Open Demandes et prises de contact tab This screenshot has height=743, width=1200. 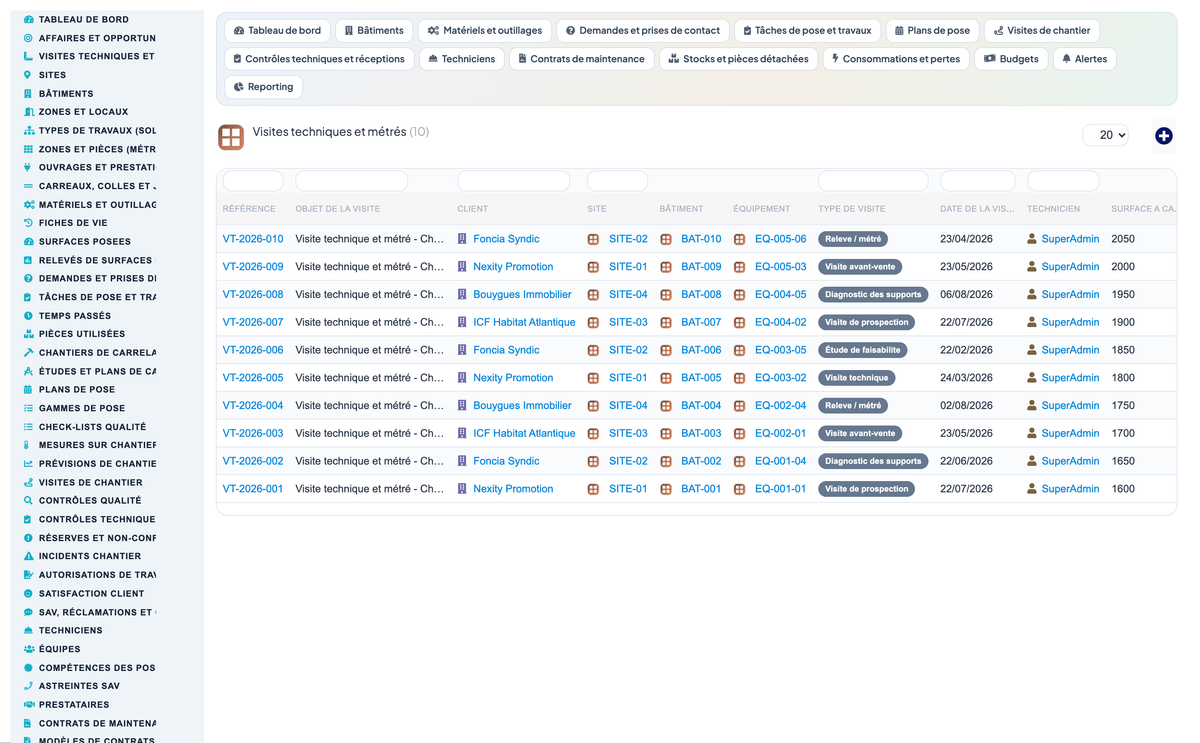pyautogui.click(x=642, y=30)
